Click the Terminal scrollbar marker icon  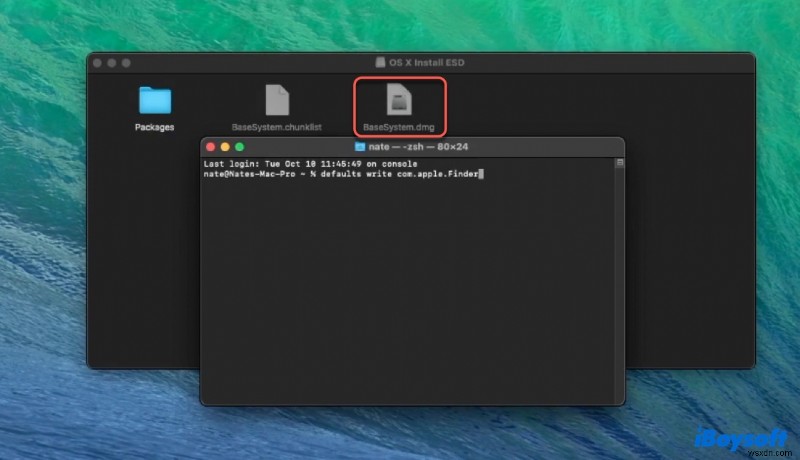pos(620,163)
